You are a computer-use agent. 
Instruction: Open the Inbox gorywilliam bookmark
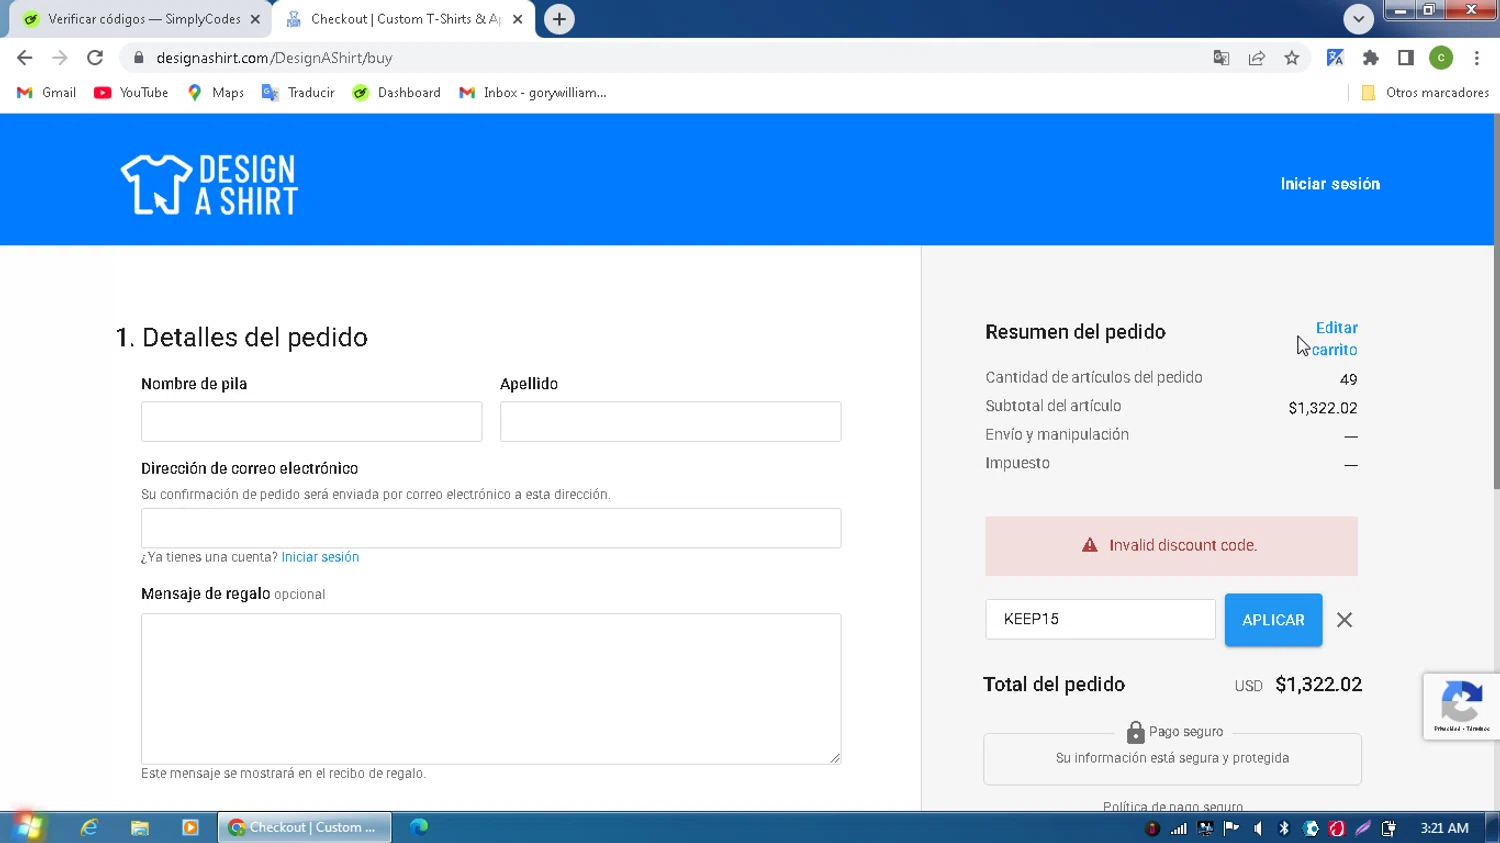click(533, 92)
